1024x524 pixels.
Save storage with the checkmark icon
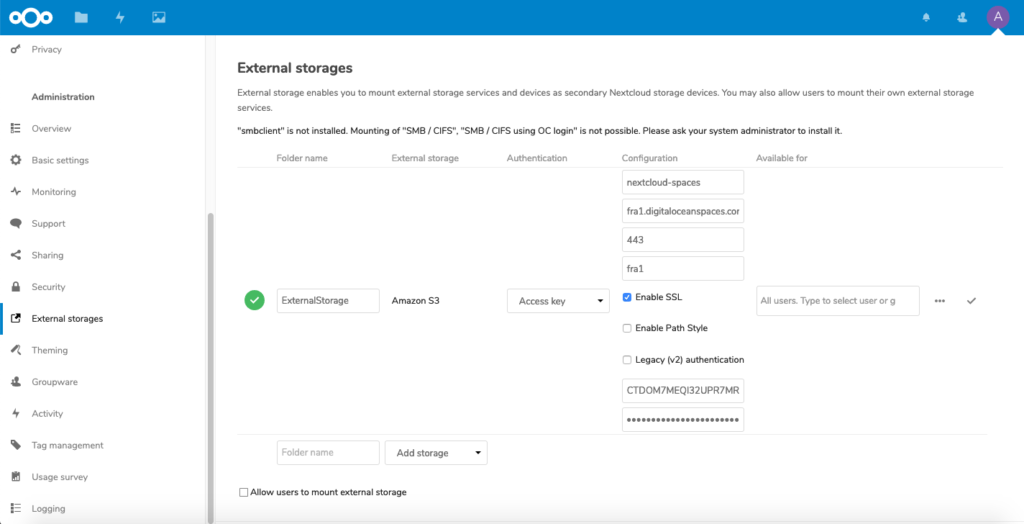click(x=971, y=301)
